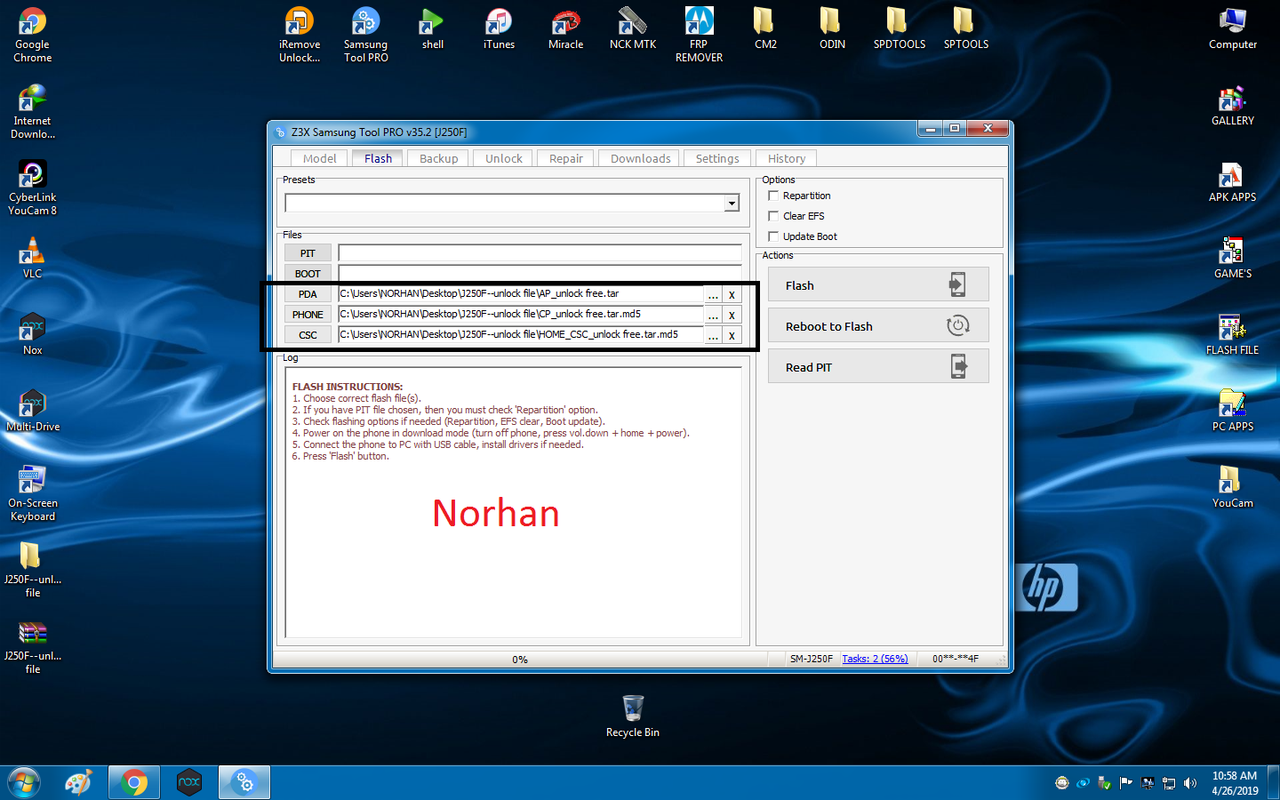Switch to the Downloads tab
Image resolution: width=1280 pixels, height=800 pixels.
coord(640,158)
